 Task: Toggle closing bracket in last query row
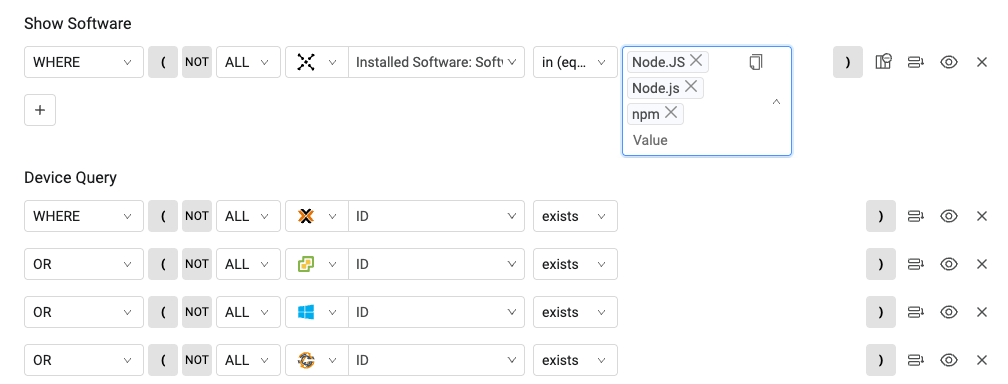click(x=880, y=360)
